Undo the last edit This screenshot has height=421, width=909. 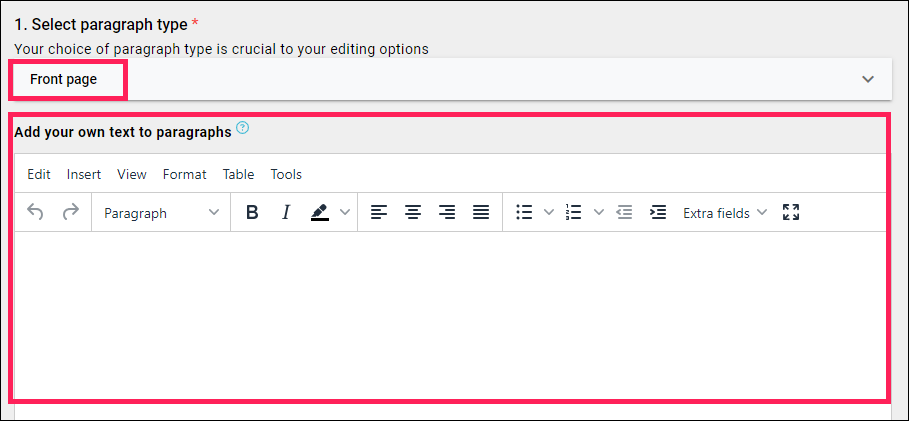(x=35, y=213)
